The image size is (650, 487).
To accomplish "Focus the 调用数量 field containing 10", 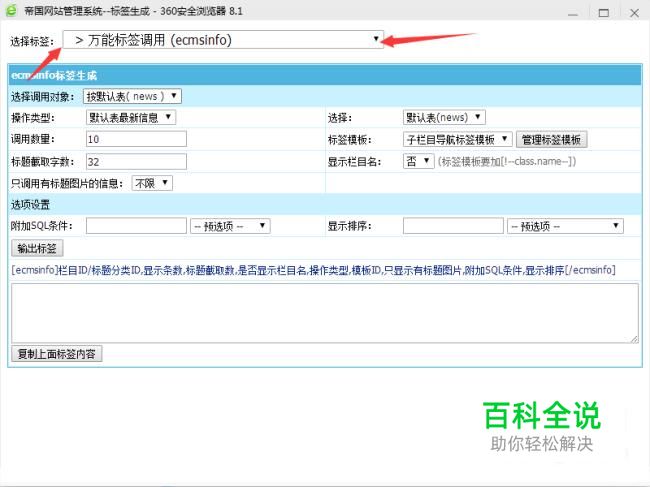I will tap(136, 139).
